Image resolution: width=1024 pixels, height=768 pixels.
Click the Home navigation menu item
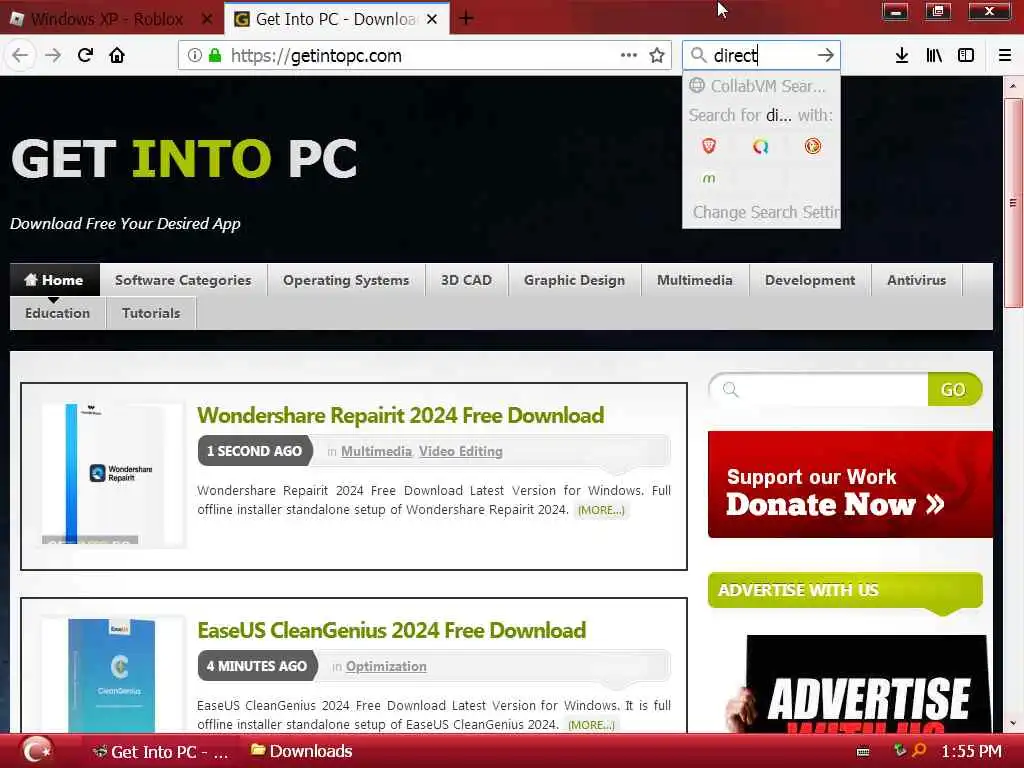click(55, 280)
